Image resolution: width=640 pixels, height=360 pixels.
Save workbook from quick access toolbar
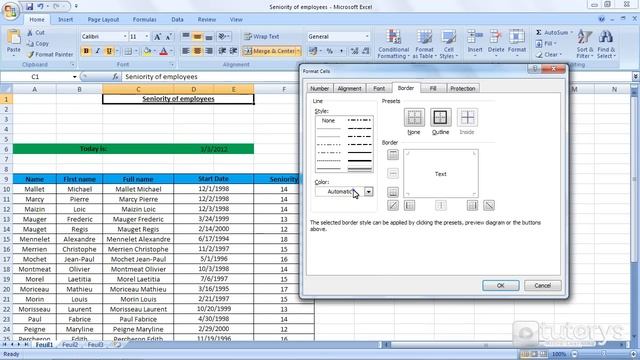pyautogui.click(x=29, y=7)
